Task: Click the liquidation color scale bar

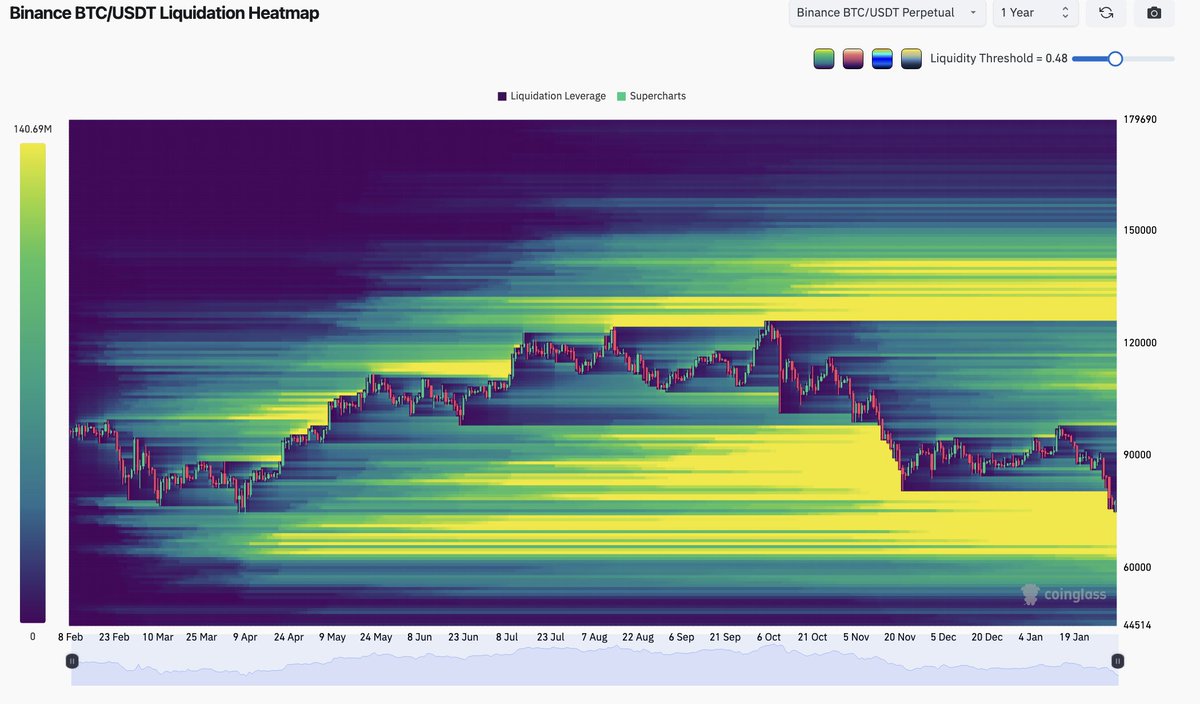Action: pos(32,382)
